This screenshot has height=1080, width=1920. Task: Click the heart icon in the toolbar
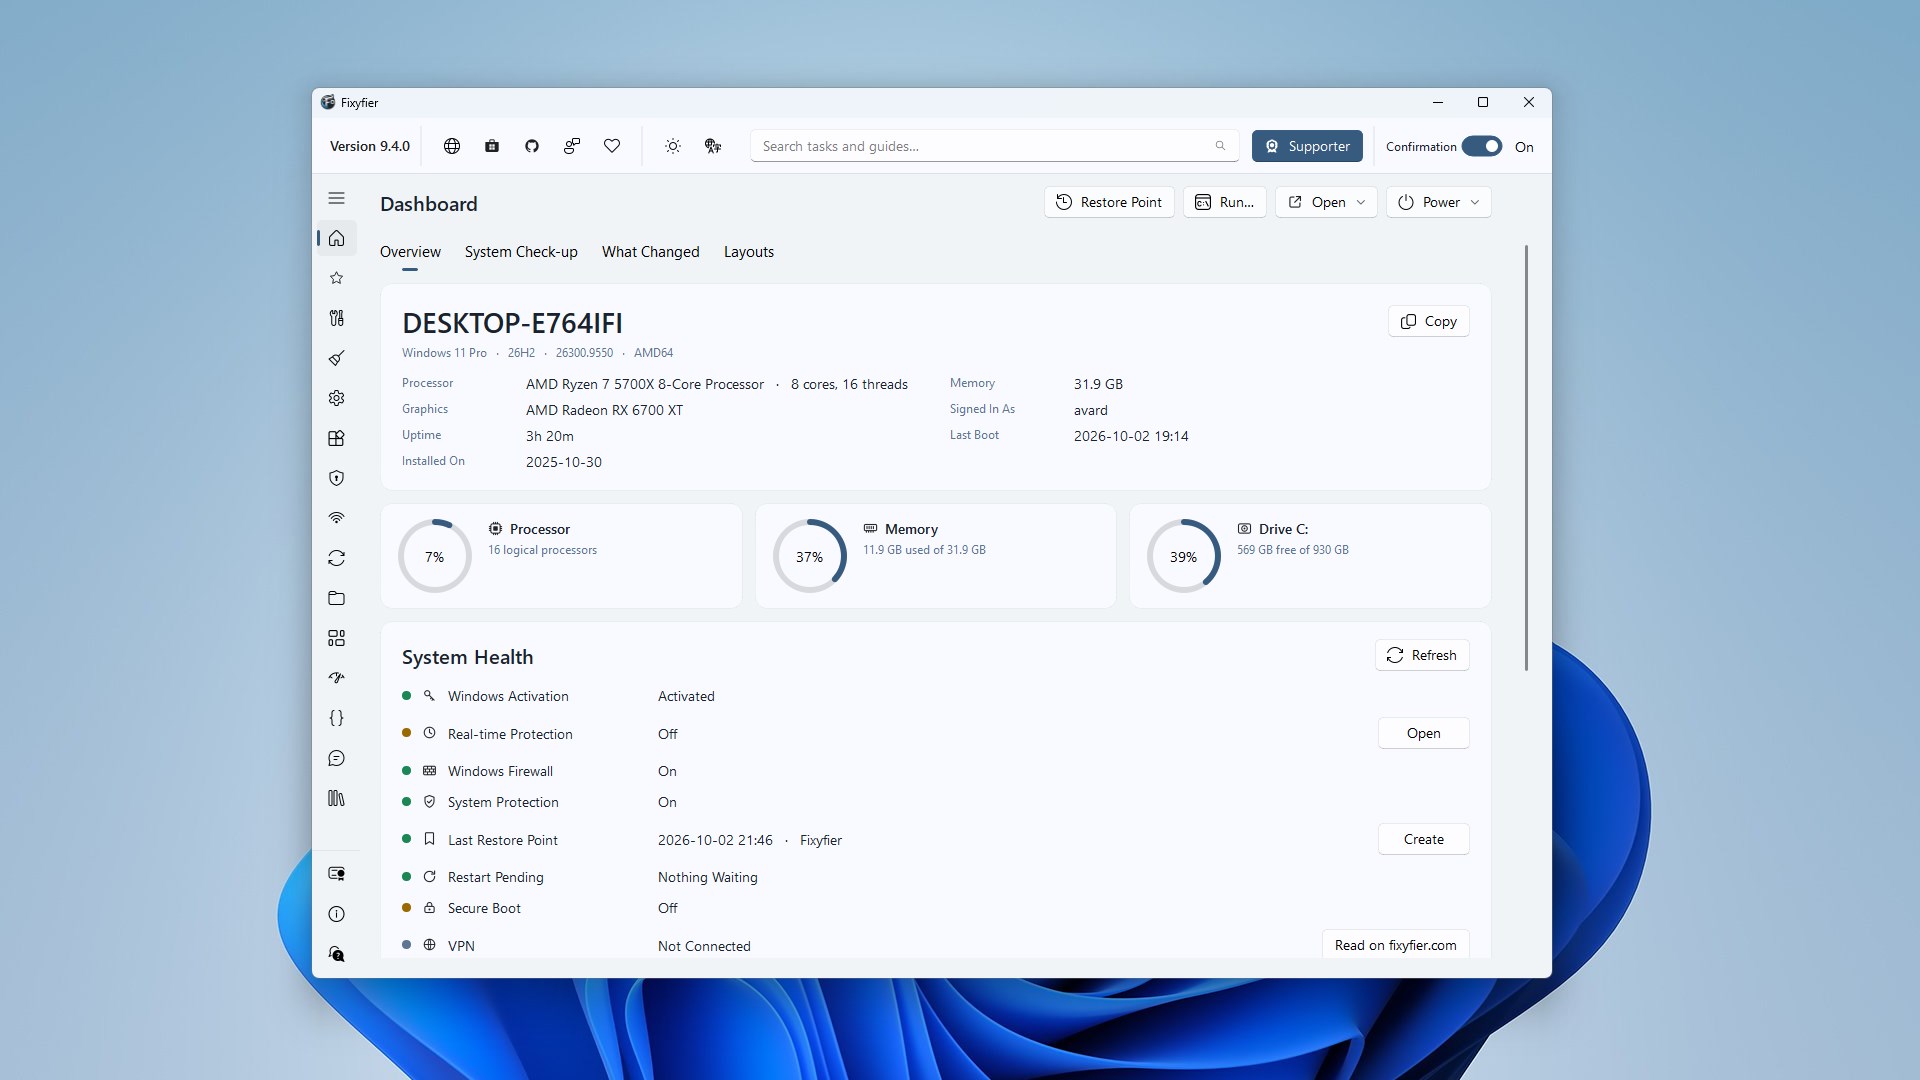pyautogui.click(x=612, y=146)
